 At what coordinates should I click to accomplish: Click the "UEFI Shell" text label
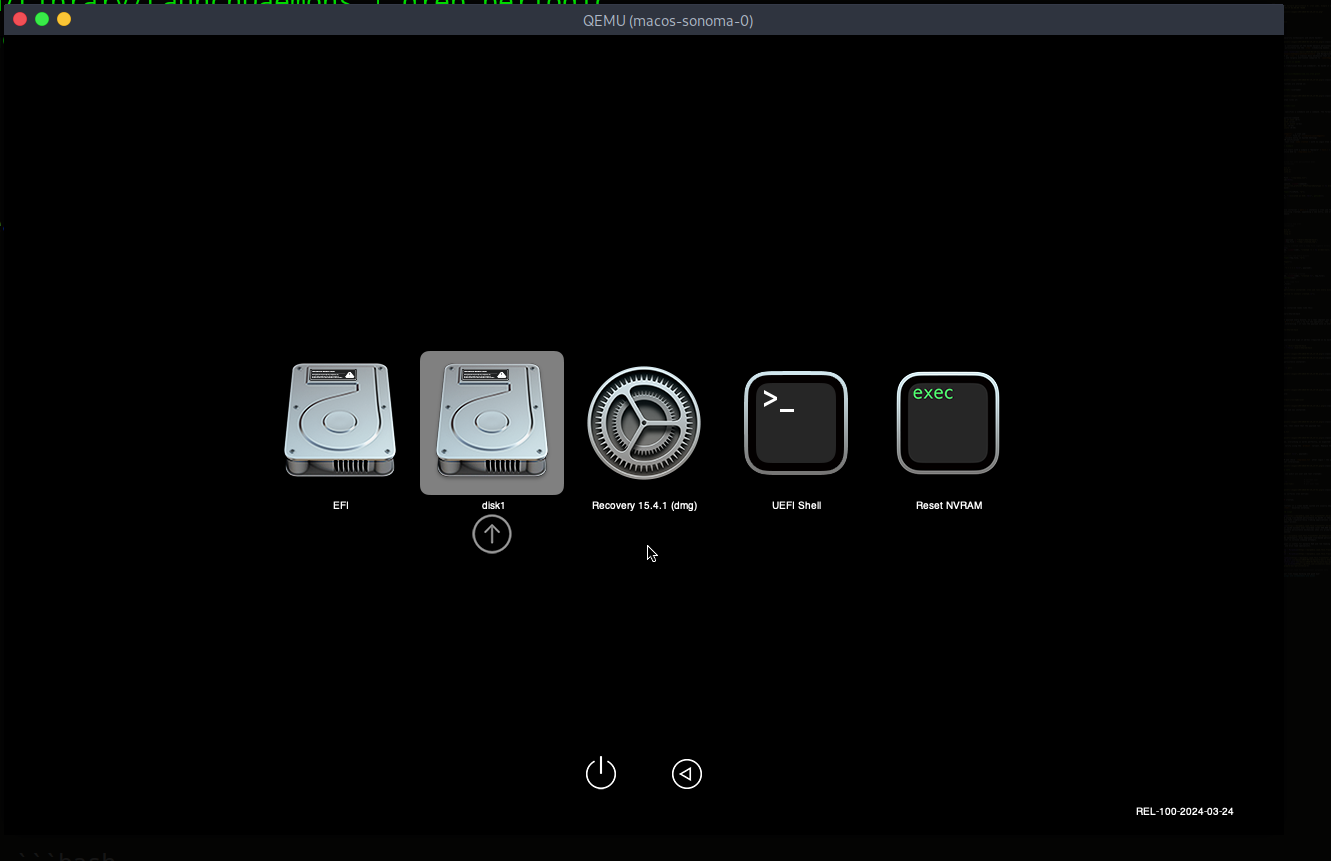coord(796,506)
